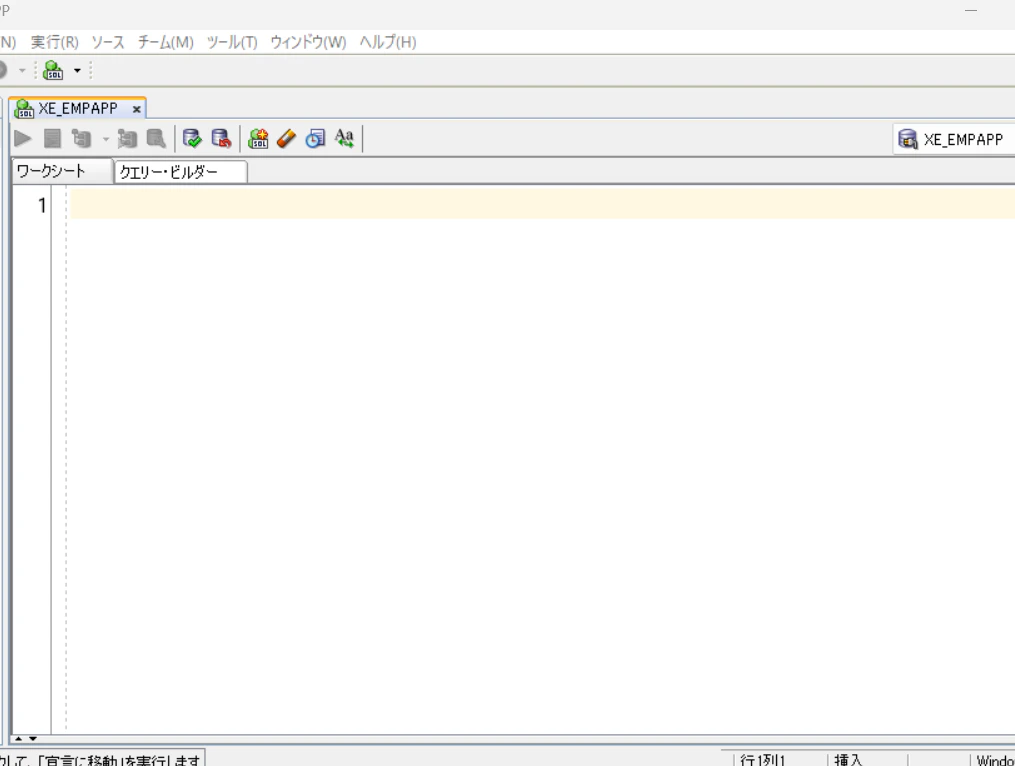Open the 実行(R) menu
The height and width of the screenshot is (766, 1015).
pos(54,42)
